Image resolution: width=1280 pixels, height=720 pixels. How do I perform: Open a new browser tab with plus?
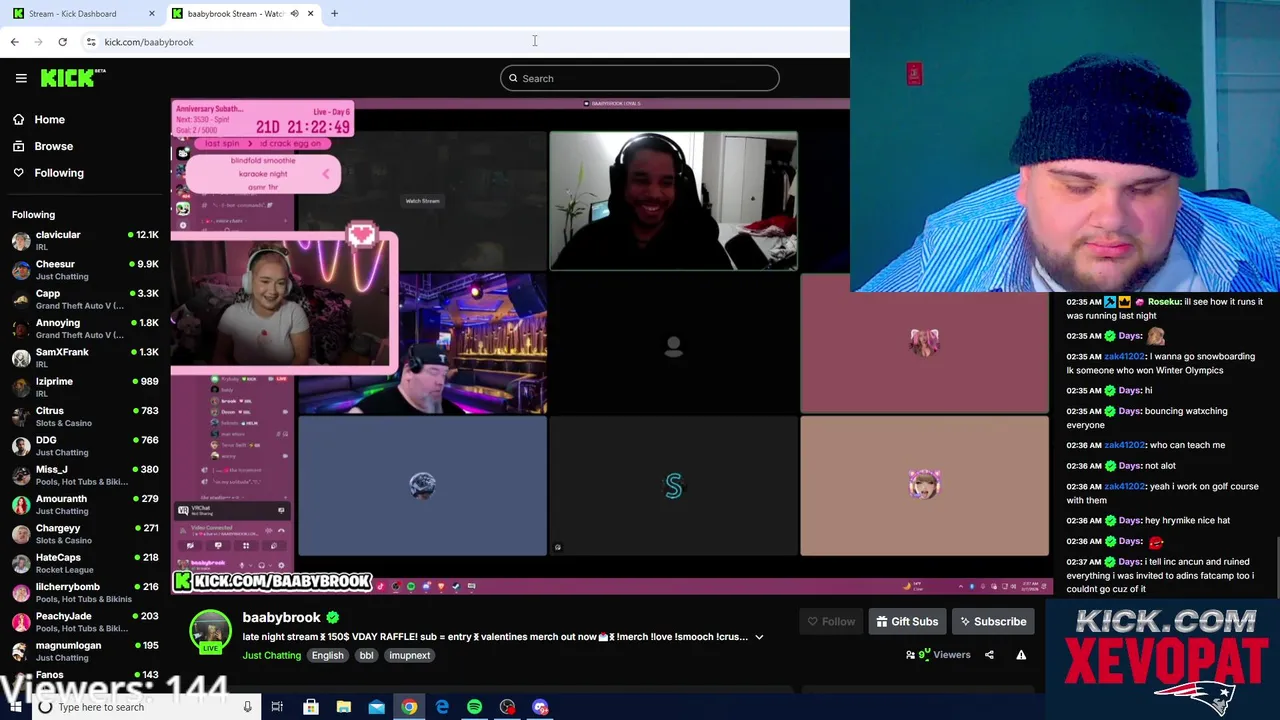tap(334, 14)
